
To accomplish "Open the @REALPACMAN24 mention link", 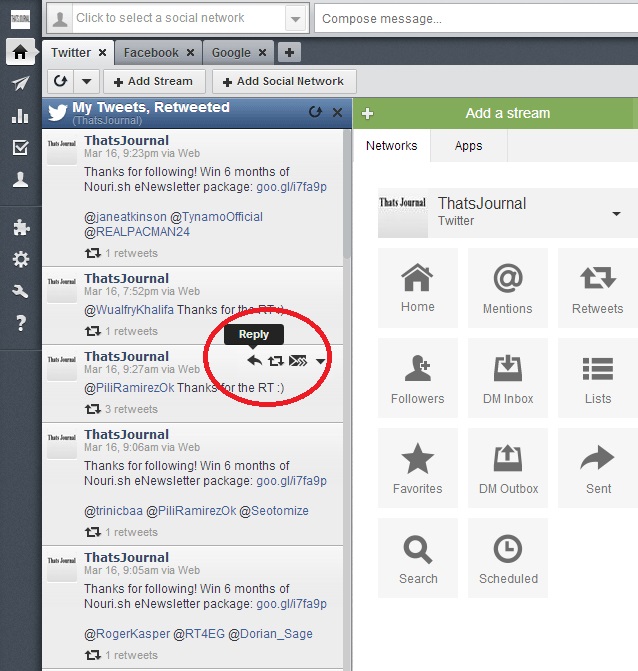I will (137, 232).
